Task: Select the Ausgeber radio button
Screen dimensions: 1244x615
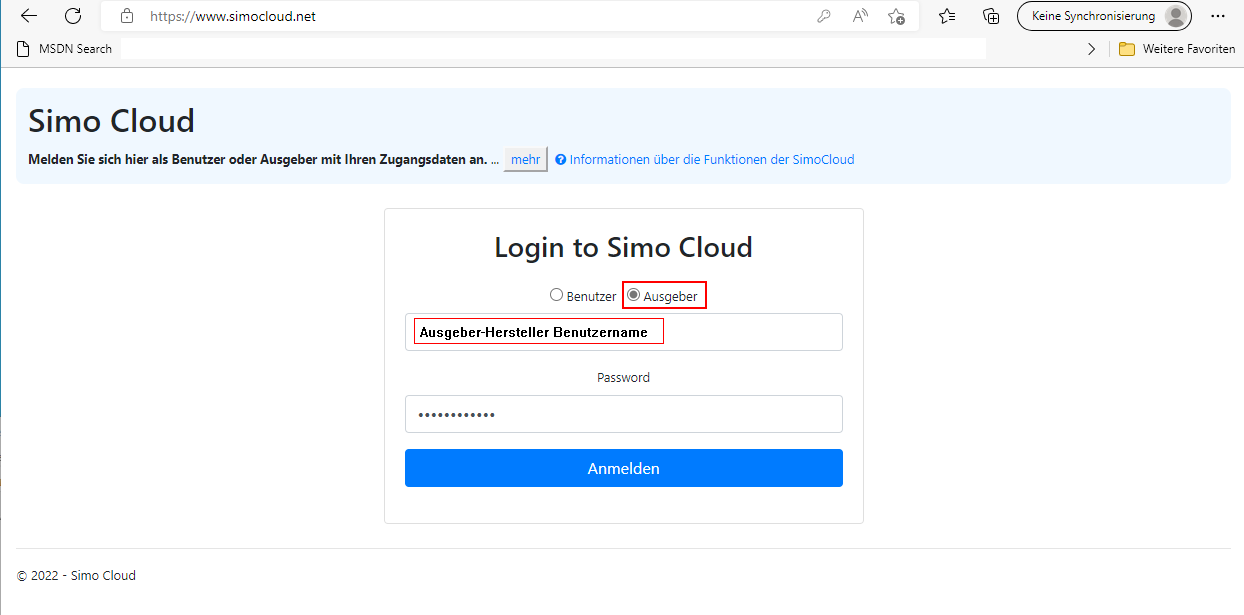Action: (x=634, y=295)
